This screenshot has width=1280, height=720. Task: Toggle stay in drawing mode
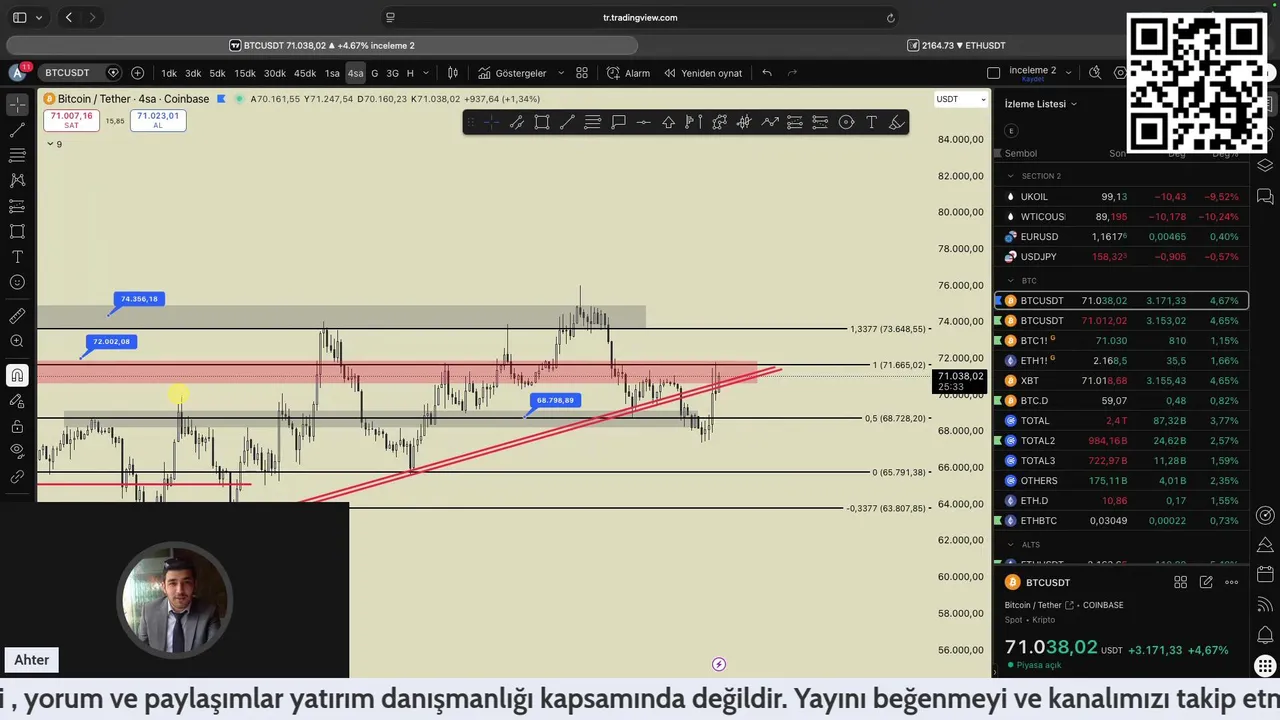pos(17,401)
